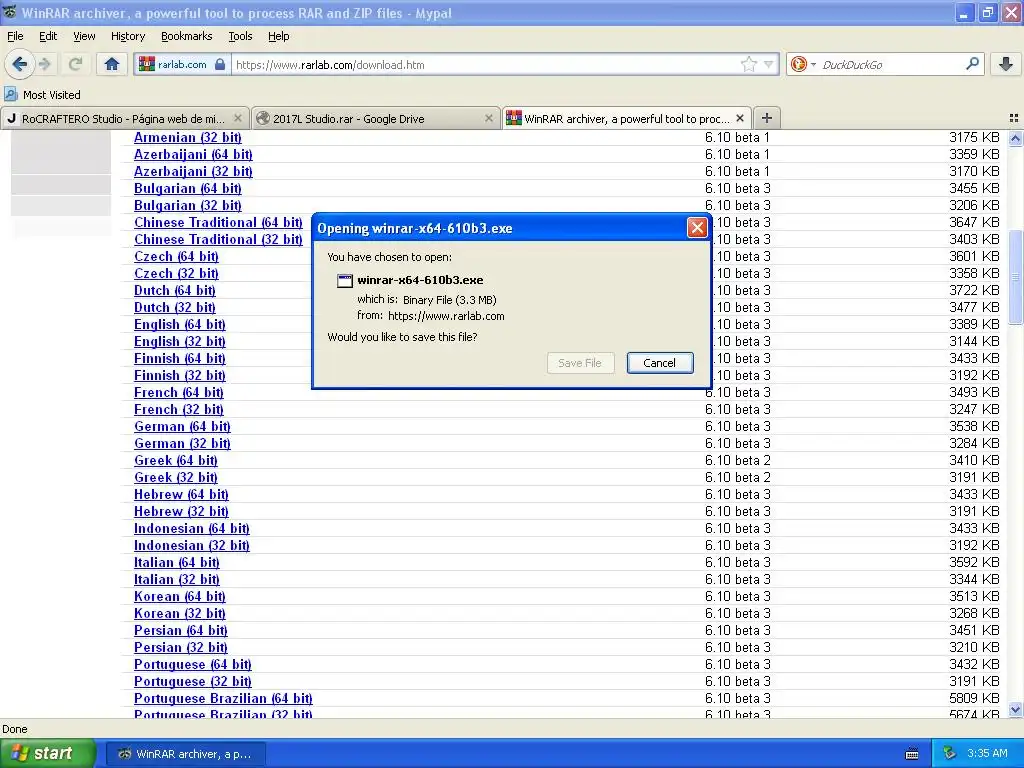Open the Bookmarks menu

pyautogui.click(x=186, y=36)
